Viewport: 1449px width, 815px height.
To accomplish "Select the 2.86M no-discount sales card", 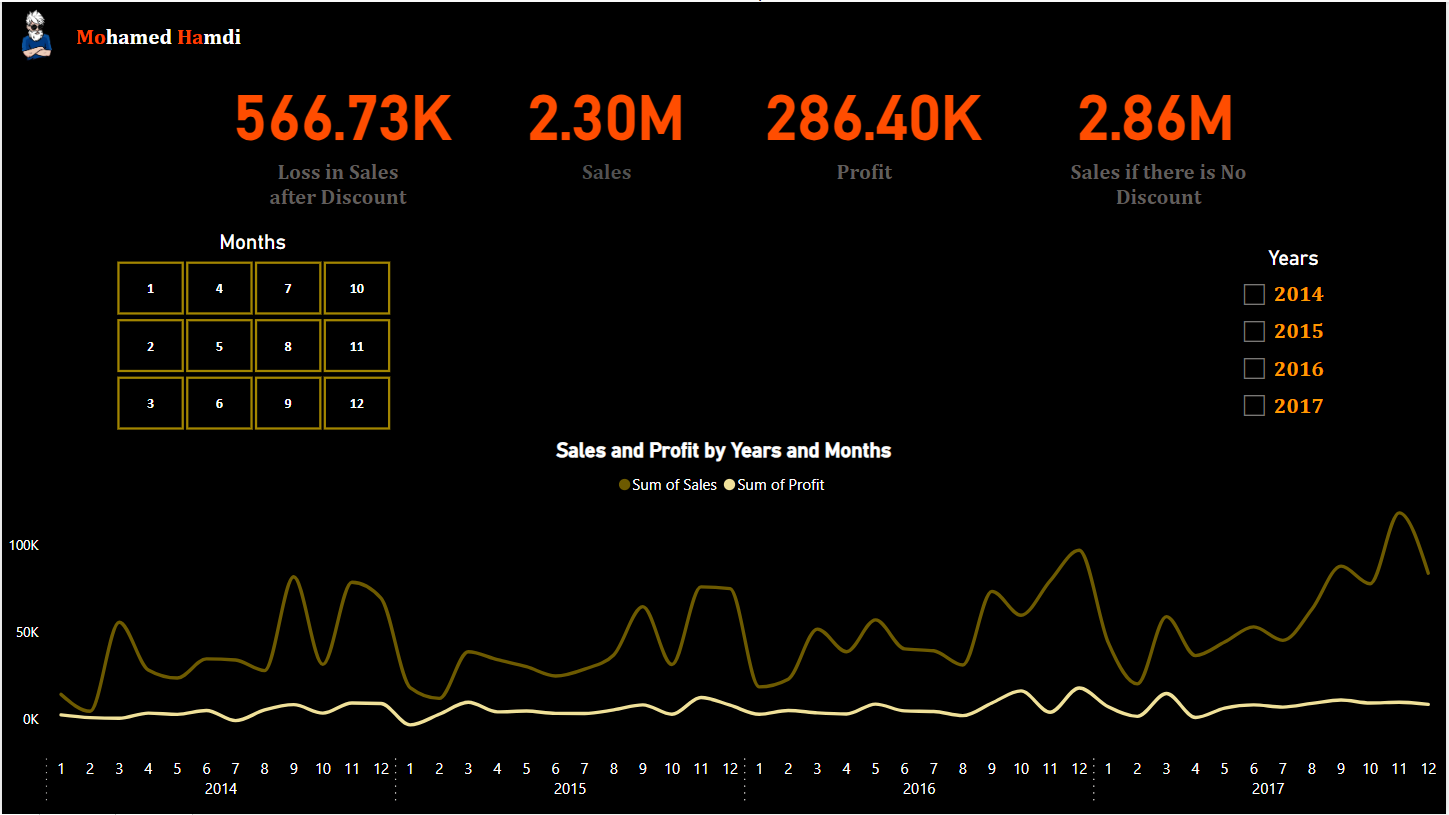I will (x=1155, y=120).
